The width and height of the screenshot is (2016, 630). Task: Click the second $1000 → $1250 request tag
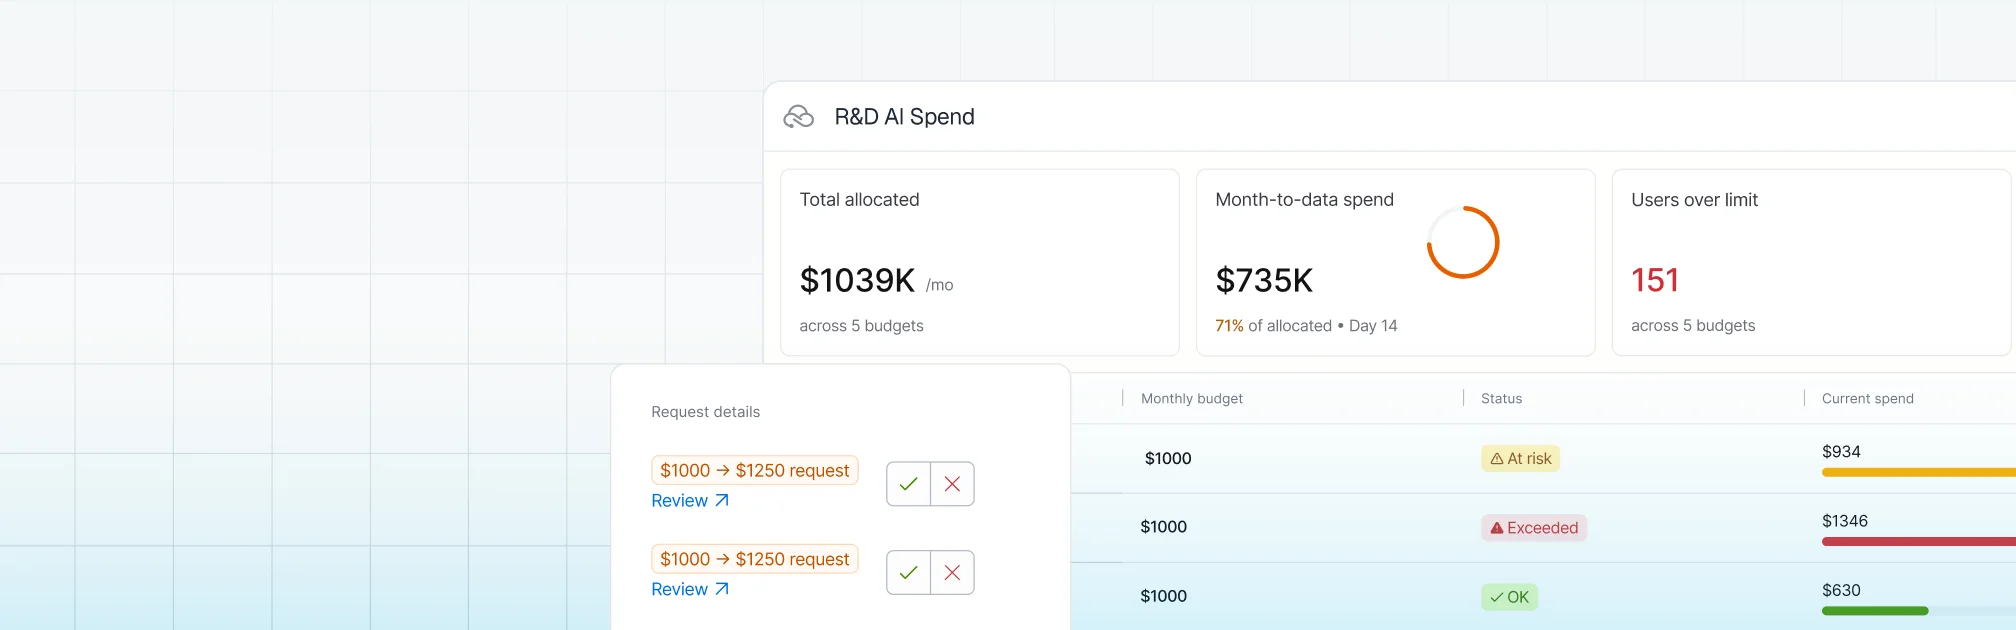755,559
